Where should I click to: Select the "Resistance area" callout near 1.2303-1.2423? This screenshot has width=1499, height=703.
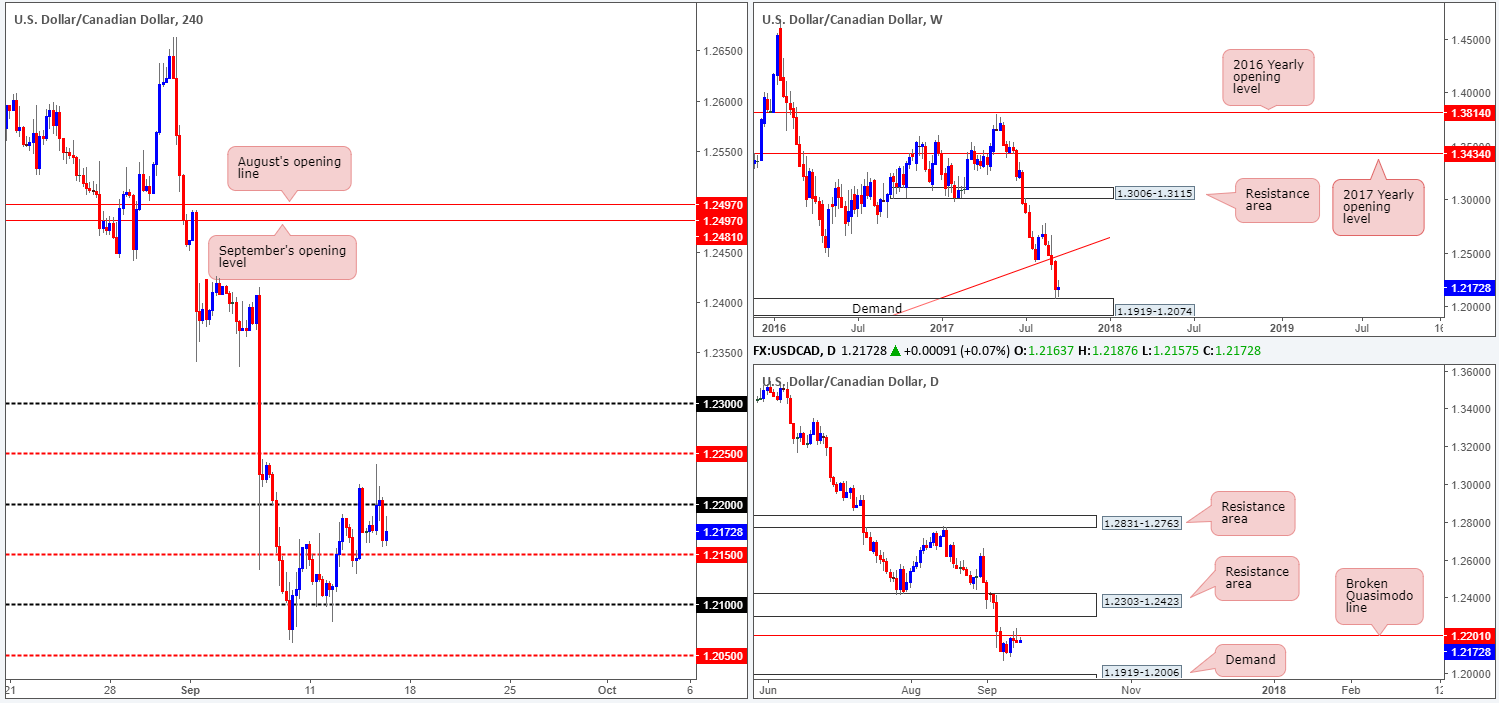click(1258, 578)
